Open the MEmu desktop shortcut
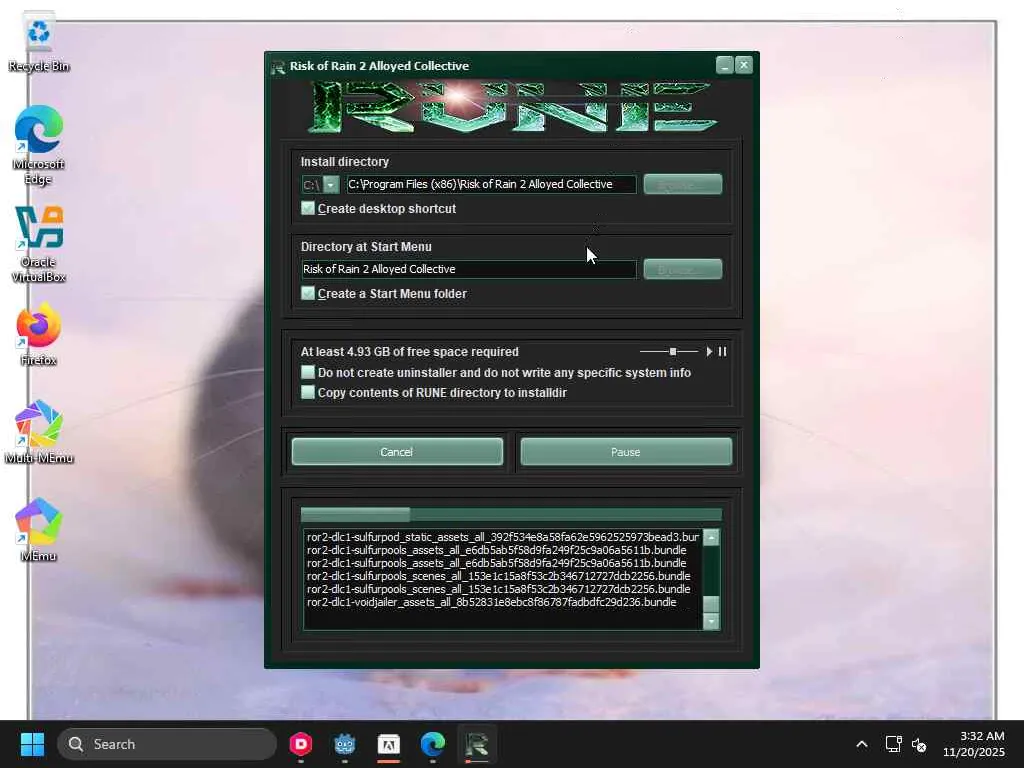The image size is (1024, 768). (39, 530)
